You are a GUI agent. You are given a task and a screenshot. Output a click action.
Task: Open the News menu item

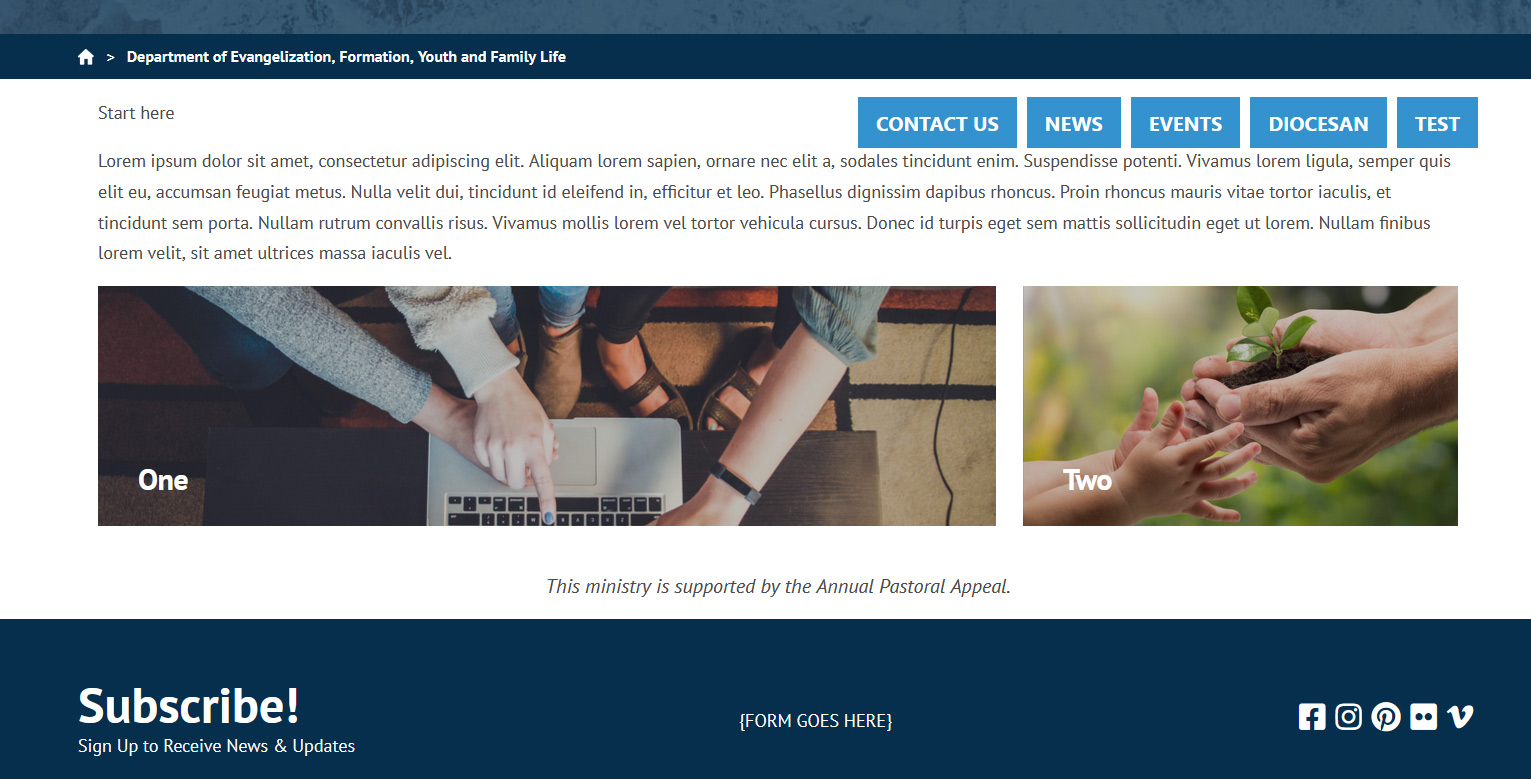point(1074,123)
